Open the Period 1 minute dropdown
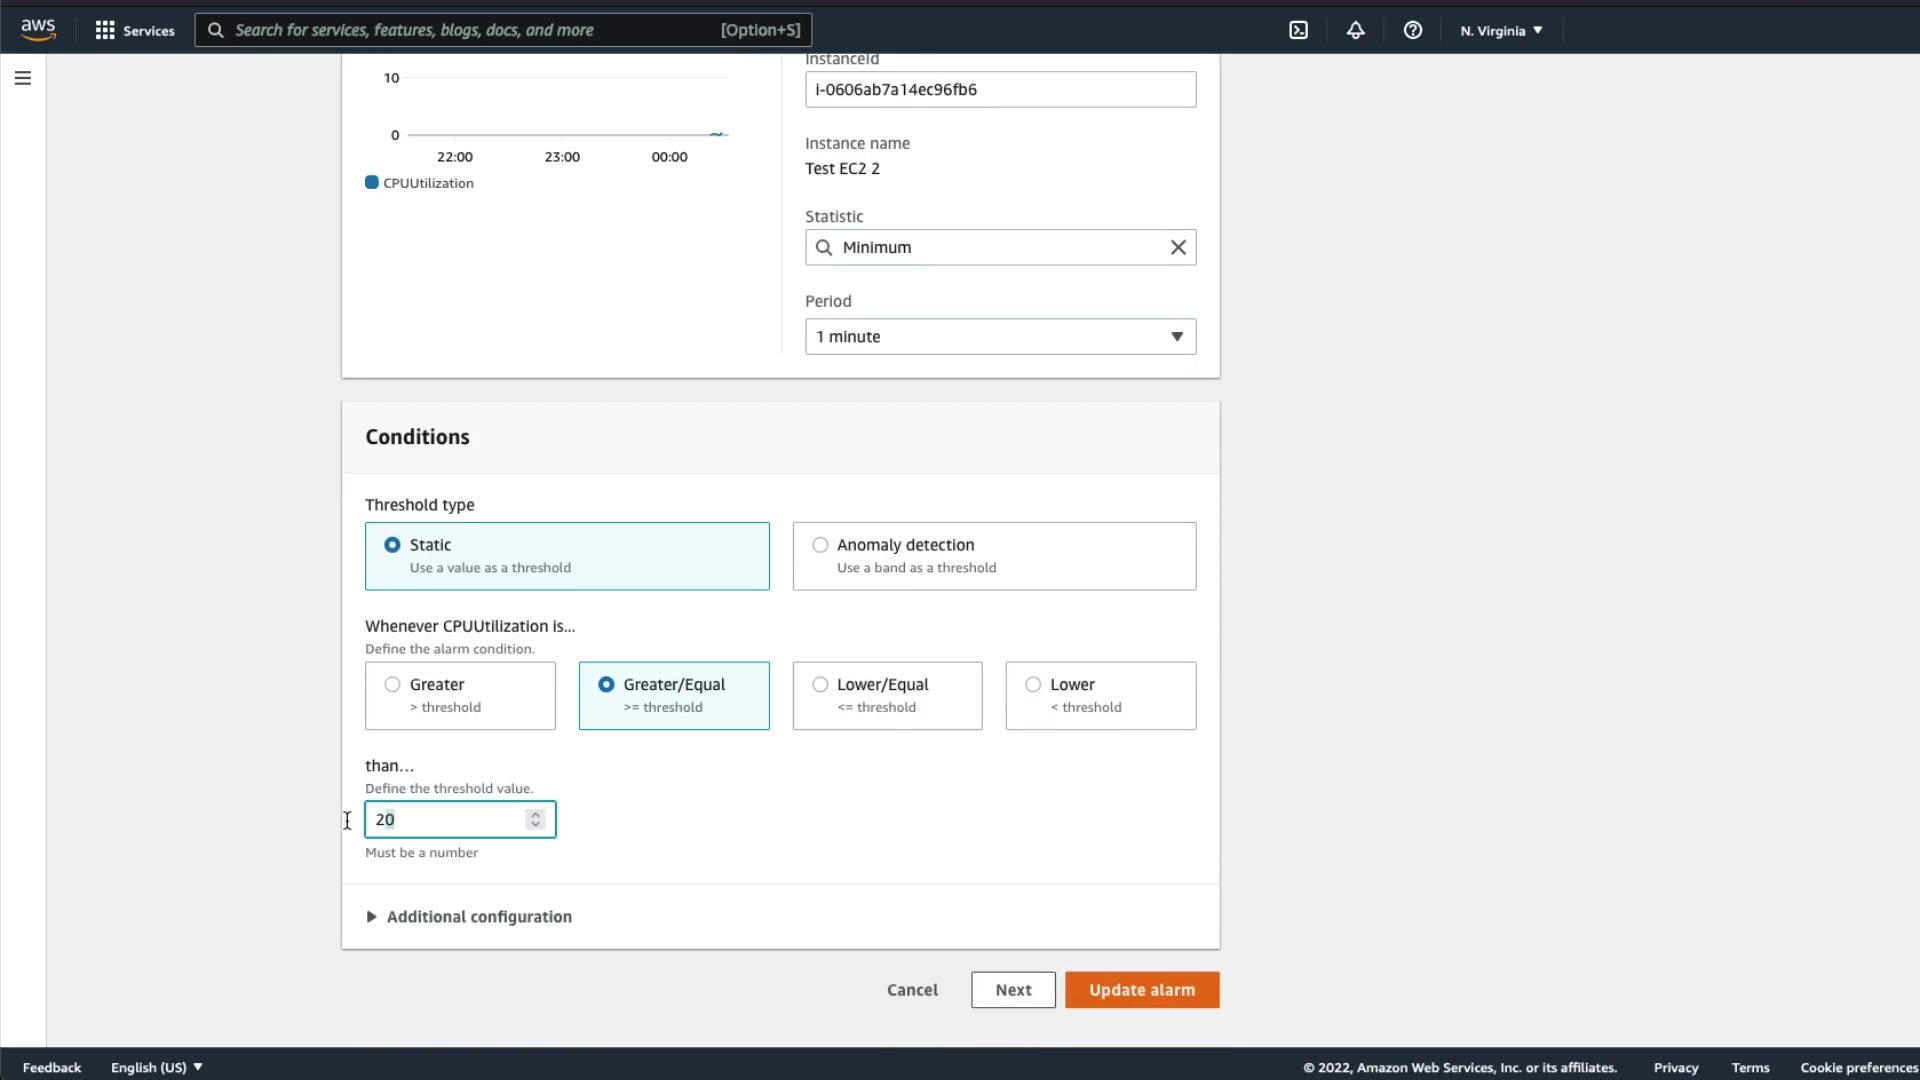This screenshot has height=1080, width=1920. (x=1000, y=337)
